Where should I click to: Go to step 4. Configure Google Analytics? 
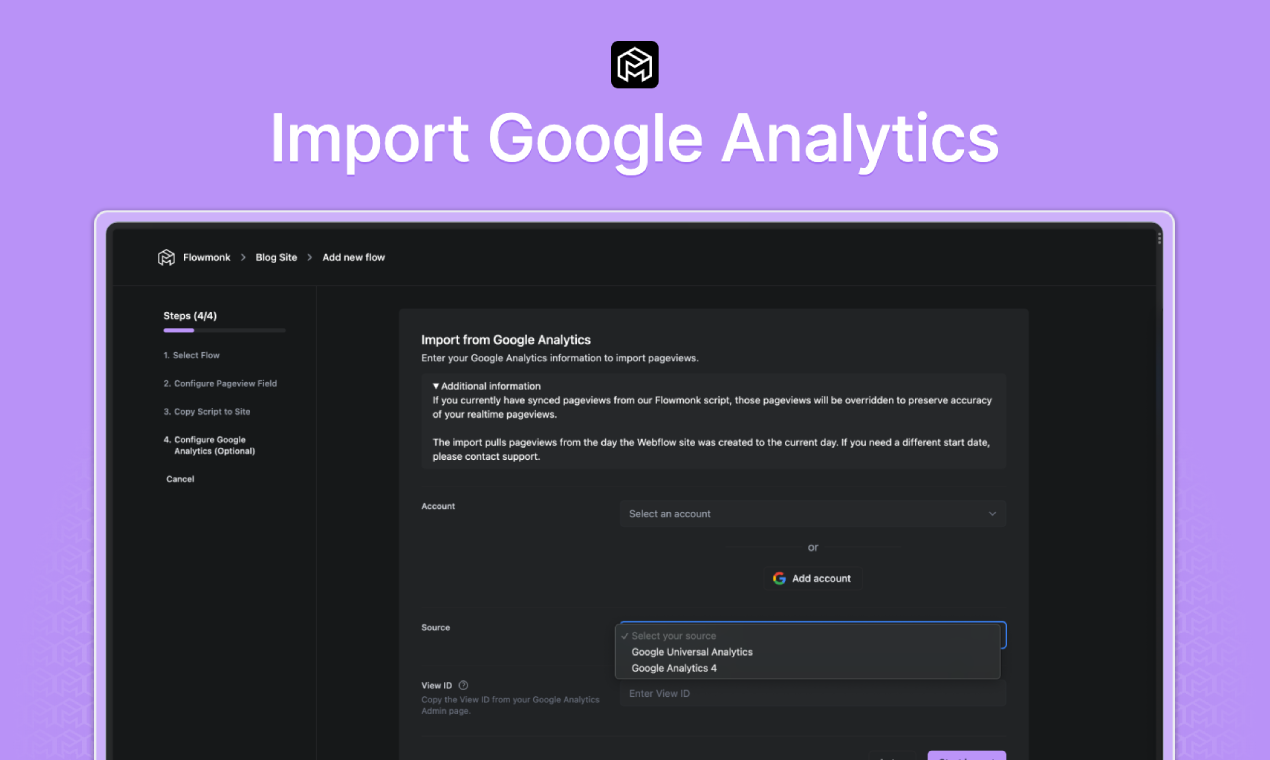(x=210, y=445)
